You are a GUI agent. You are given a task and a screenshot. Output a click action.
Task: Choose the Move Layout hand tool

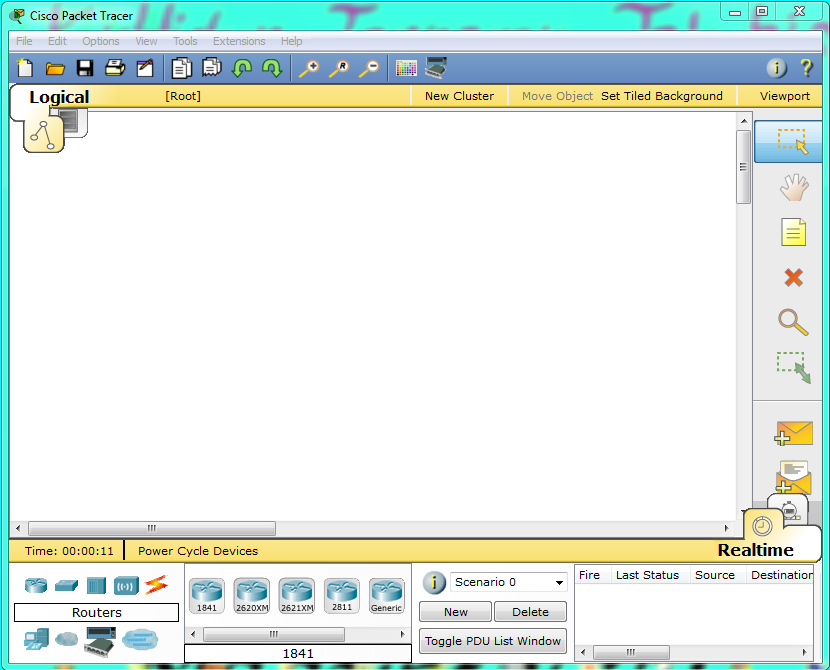[x=794, y=187]
